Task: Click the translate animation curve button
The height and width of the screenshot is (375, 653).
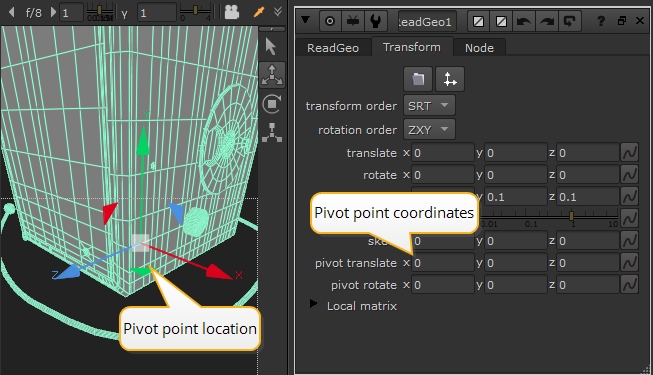Action: tap(629, 152)
